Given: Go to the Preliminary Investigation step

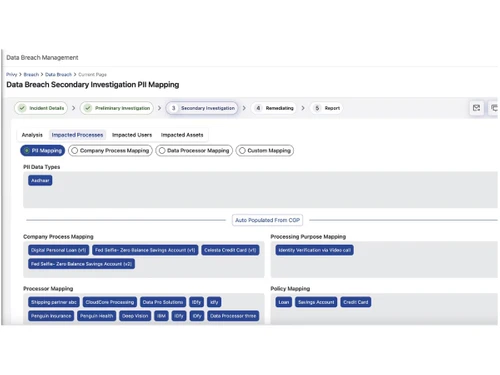Looking at the screenshot, I should (x=117, y=108).
